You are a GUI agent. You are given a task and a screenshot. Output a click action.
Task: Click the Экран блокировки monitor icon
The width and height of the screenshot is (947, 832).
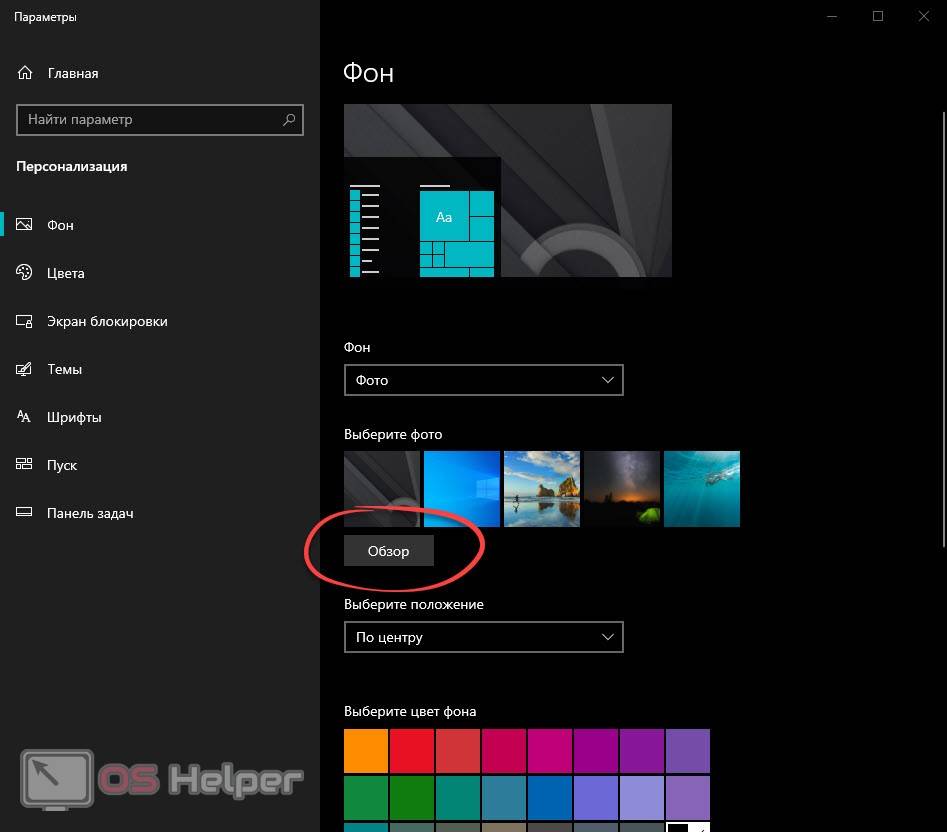pyautogui.click(x=25, y=321)
